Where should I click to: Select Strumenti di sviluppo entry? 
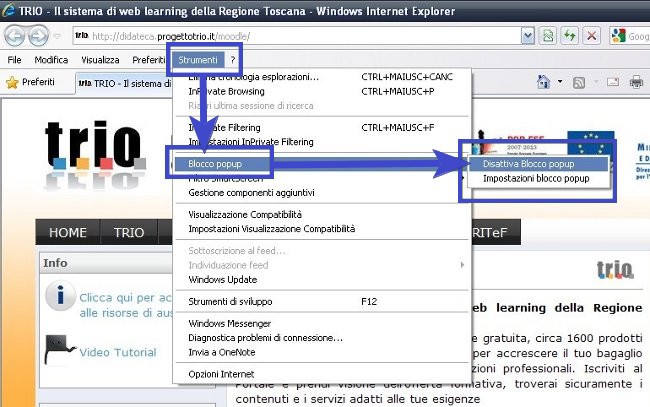click(322, 302)
